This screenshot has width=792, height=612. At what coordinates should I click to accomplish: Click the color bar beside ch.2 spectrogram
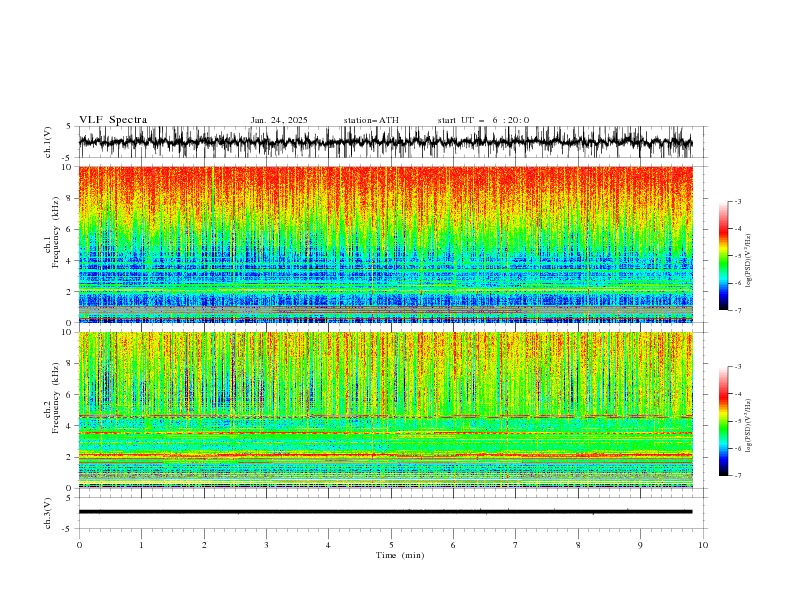pos(723,421)
